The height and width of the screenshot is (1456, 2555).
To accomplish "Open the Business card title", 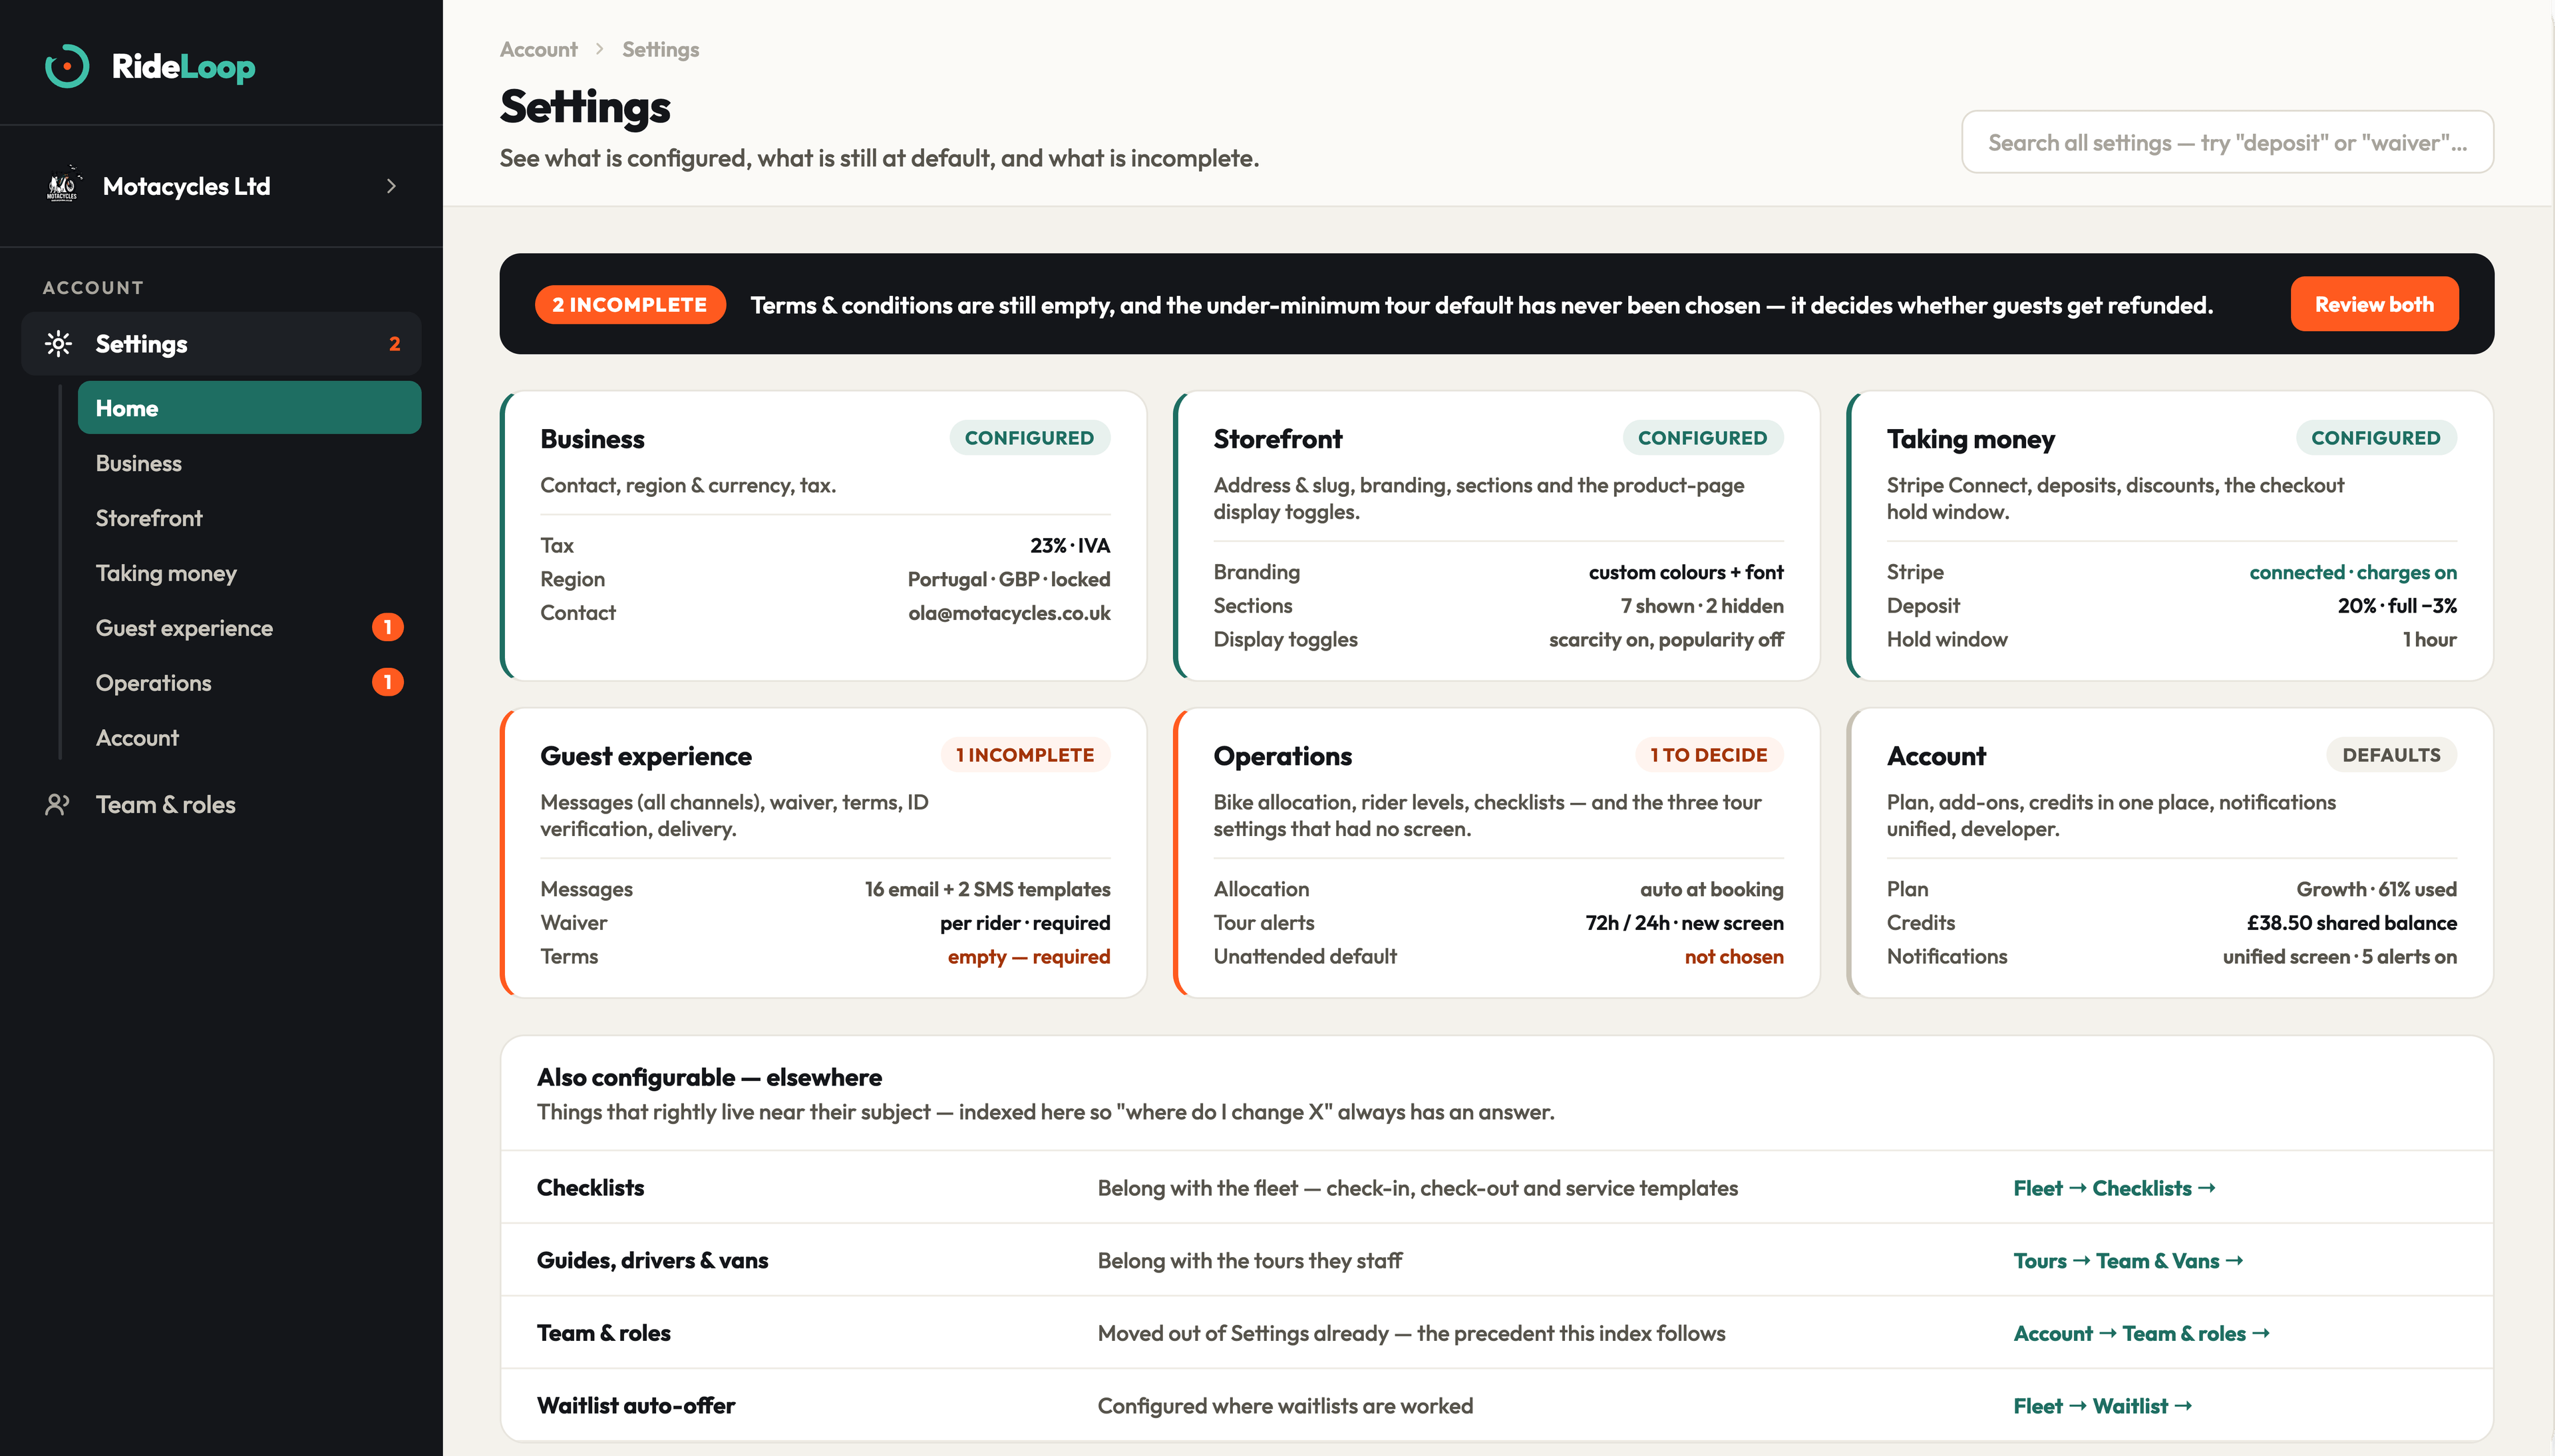I will point(592,439).
